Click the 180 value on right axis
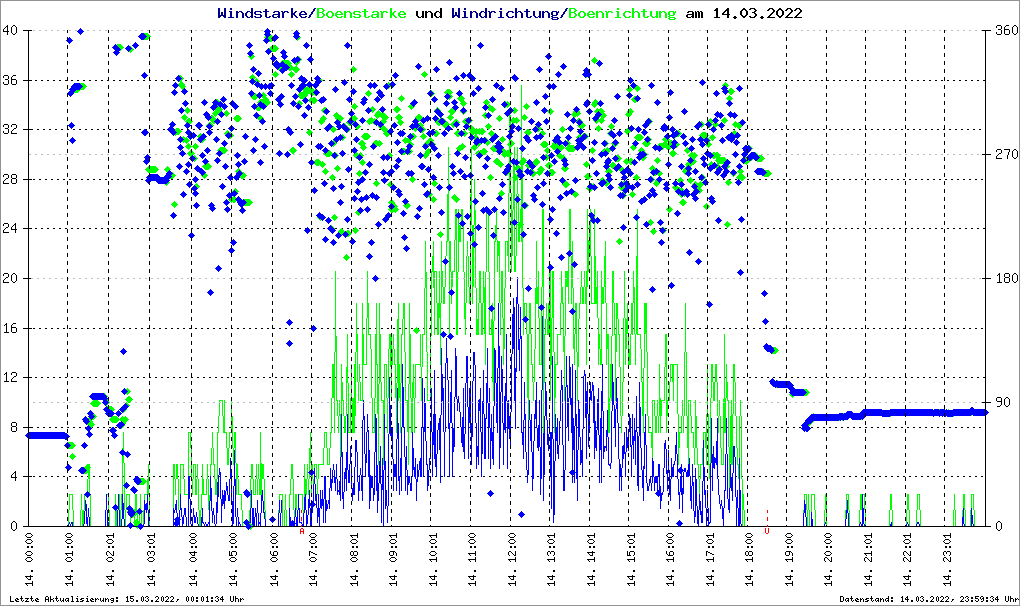The height and width of the screenshot is (606, 1020). tap(1003, 278)
